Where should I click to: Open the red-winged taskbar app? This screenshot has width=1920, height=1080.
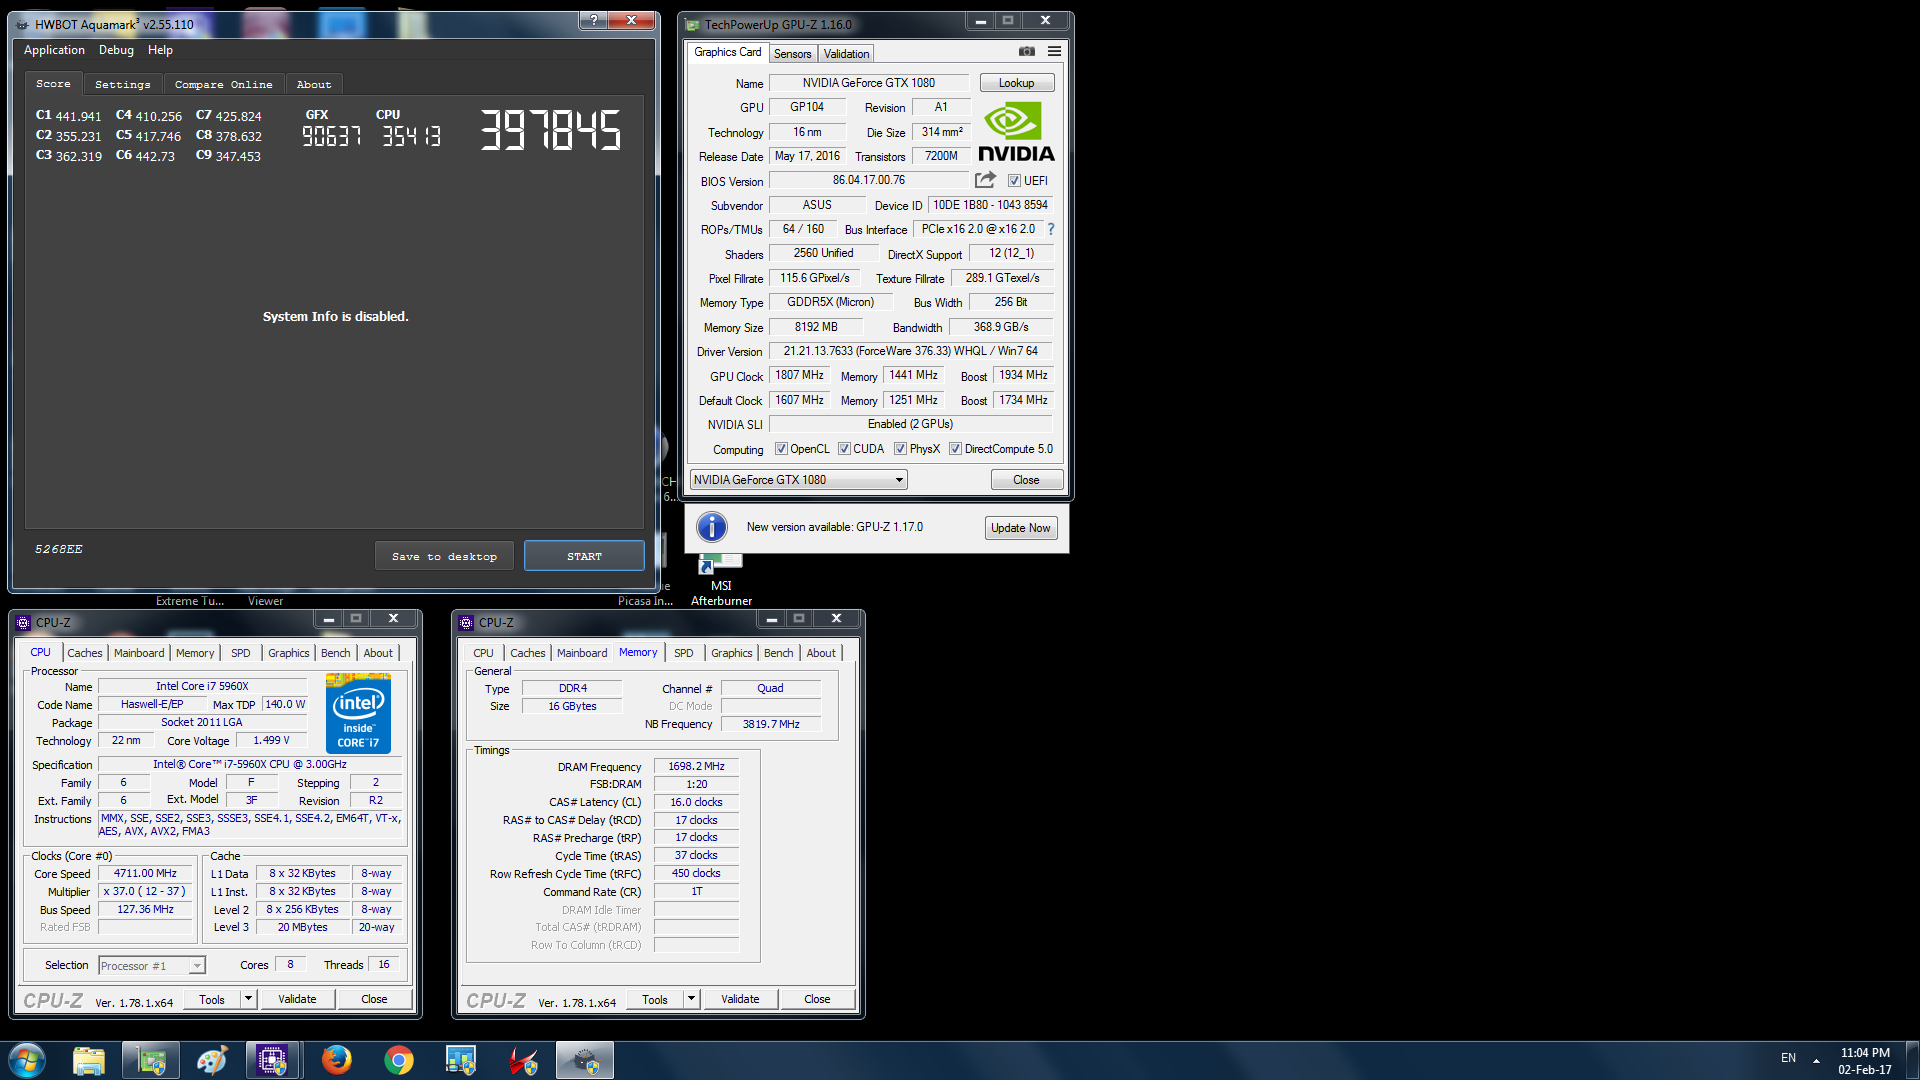tap(523, 1060)
